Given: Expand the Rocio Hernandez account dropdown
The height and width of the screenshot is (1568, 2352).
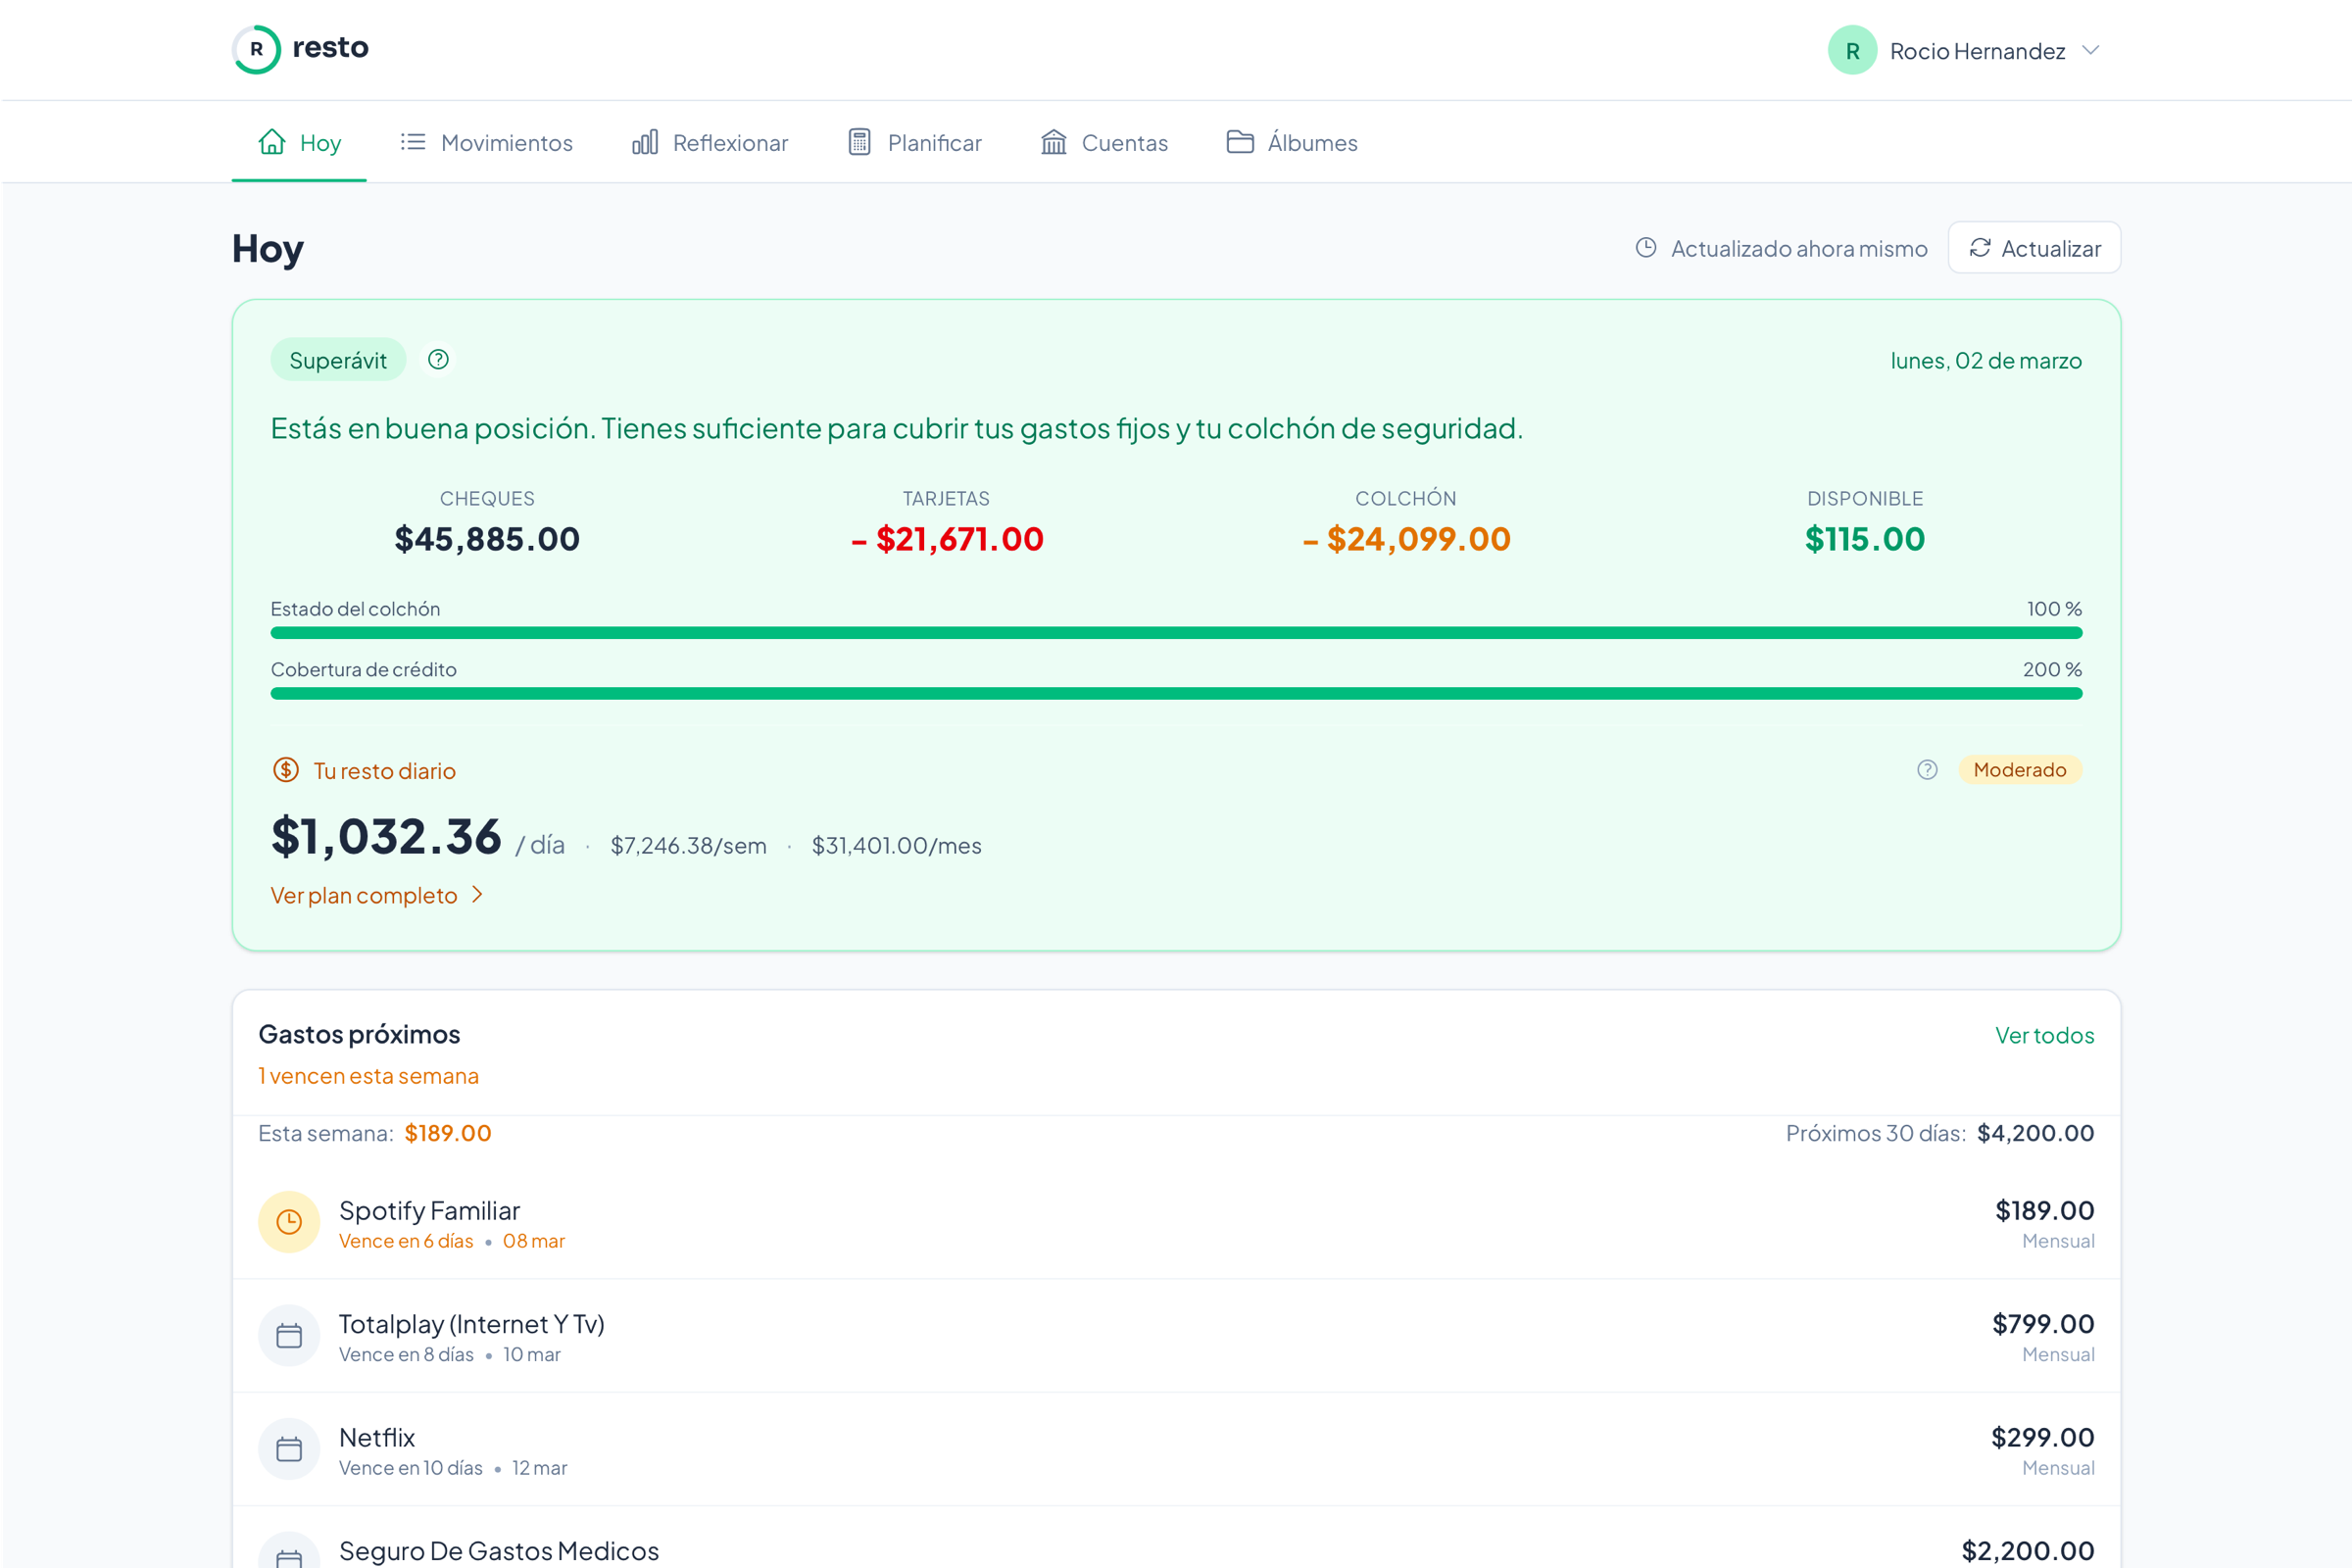Looking at the screenshot, I should click(x=2090, y=51).
